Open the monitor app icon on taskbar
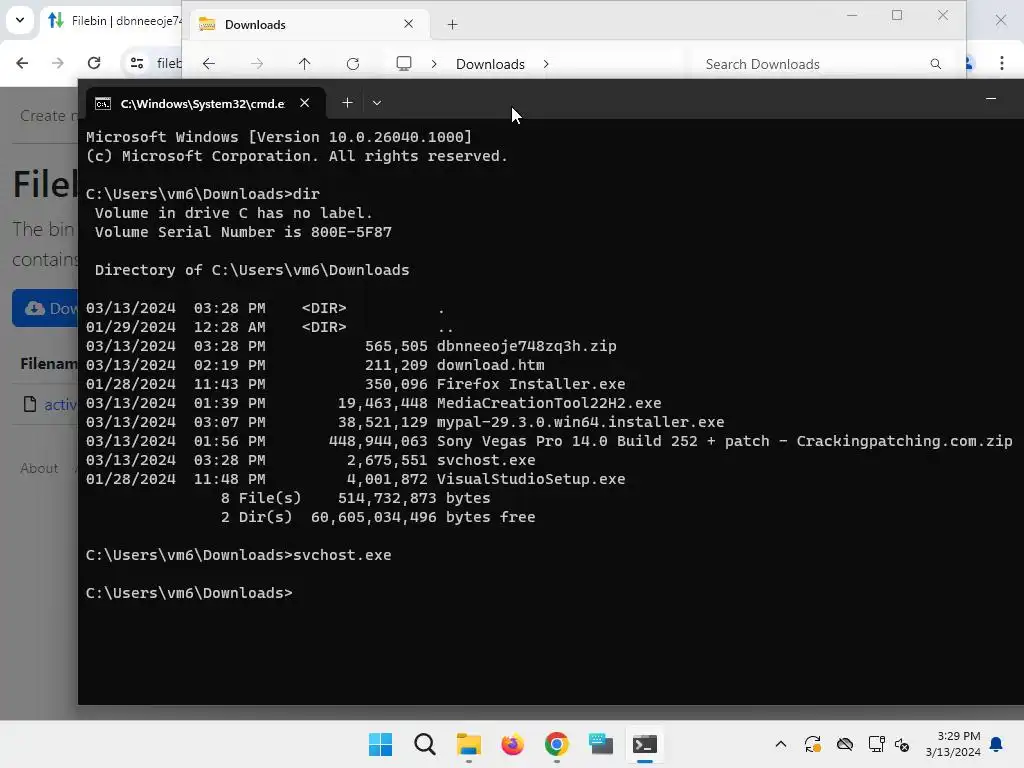The image size is (1024, 768). click(x=601, y=744)
